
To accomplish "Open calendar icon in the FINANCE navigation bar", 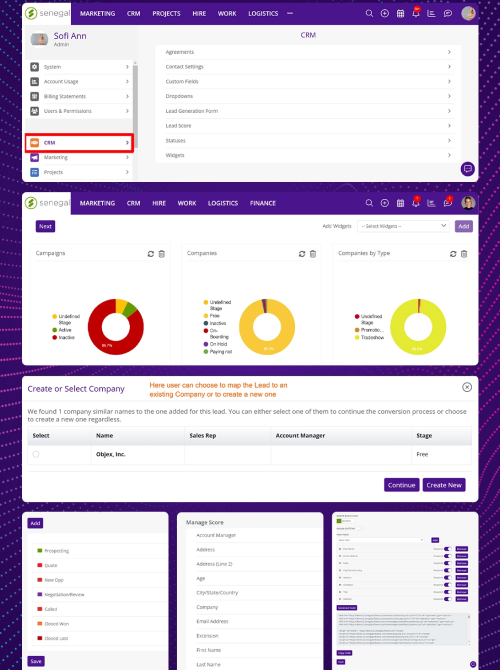I will point(400,203).
